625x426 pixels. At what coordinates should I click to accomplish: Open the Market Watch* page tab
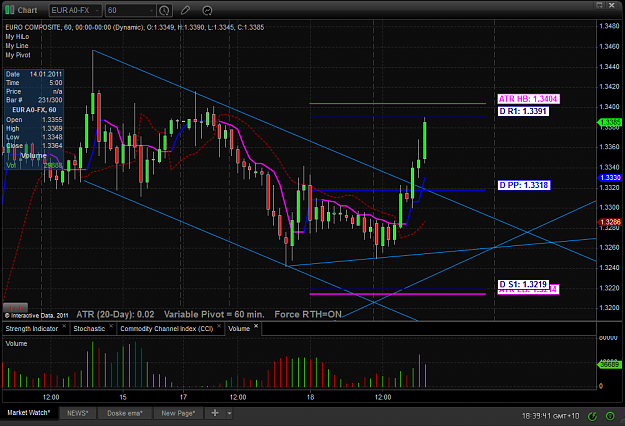click(x=29, y=413)
